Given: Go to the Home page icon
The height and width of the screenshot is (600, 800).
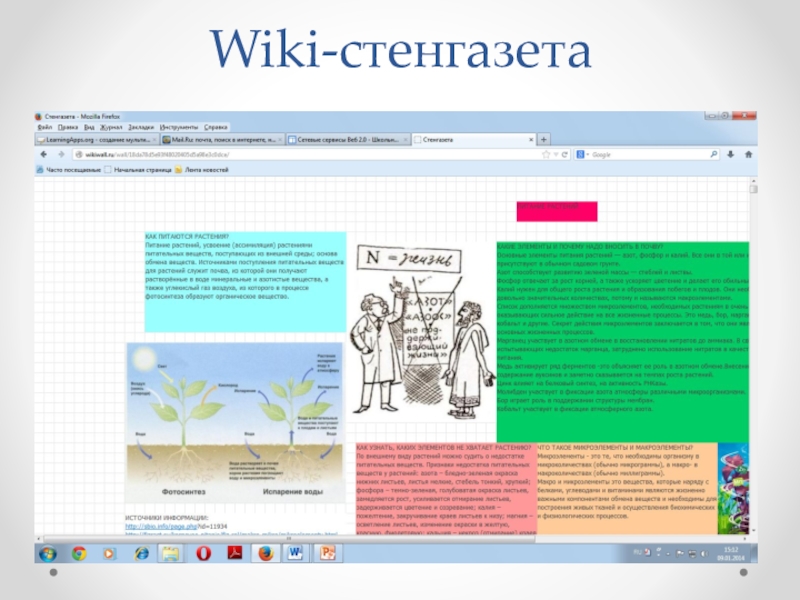Looking at the screenshot, I should tap(748, 154).
